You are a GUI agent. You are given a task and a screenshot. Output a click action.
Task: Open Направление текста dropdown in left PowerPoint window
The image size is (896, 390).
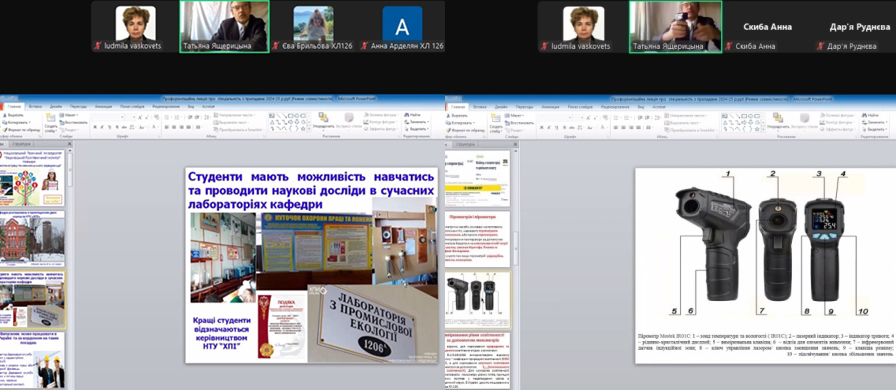234,115
